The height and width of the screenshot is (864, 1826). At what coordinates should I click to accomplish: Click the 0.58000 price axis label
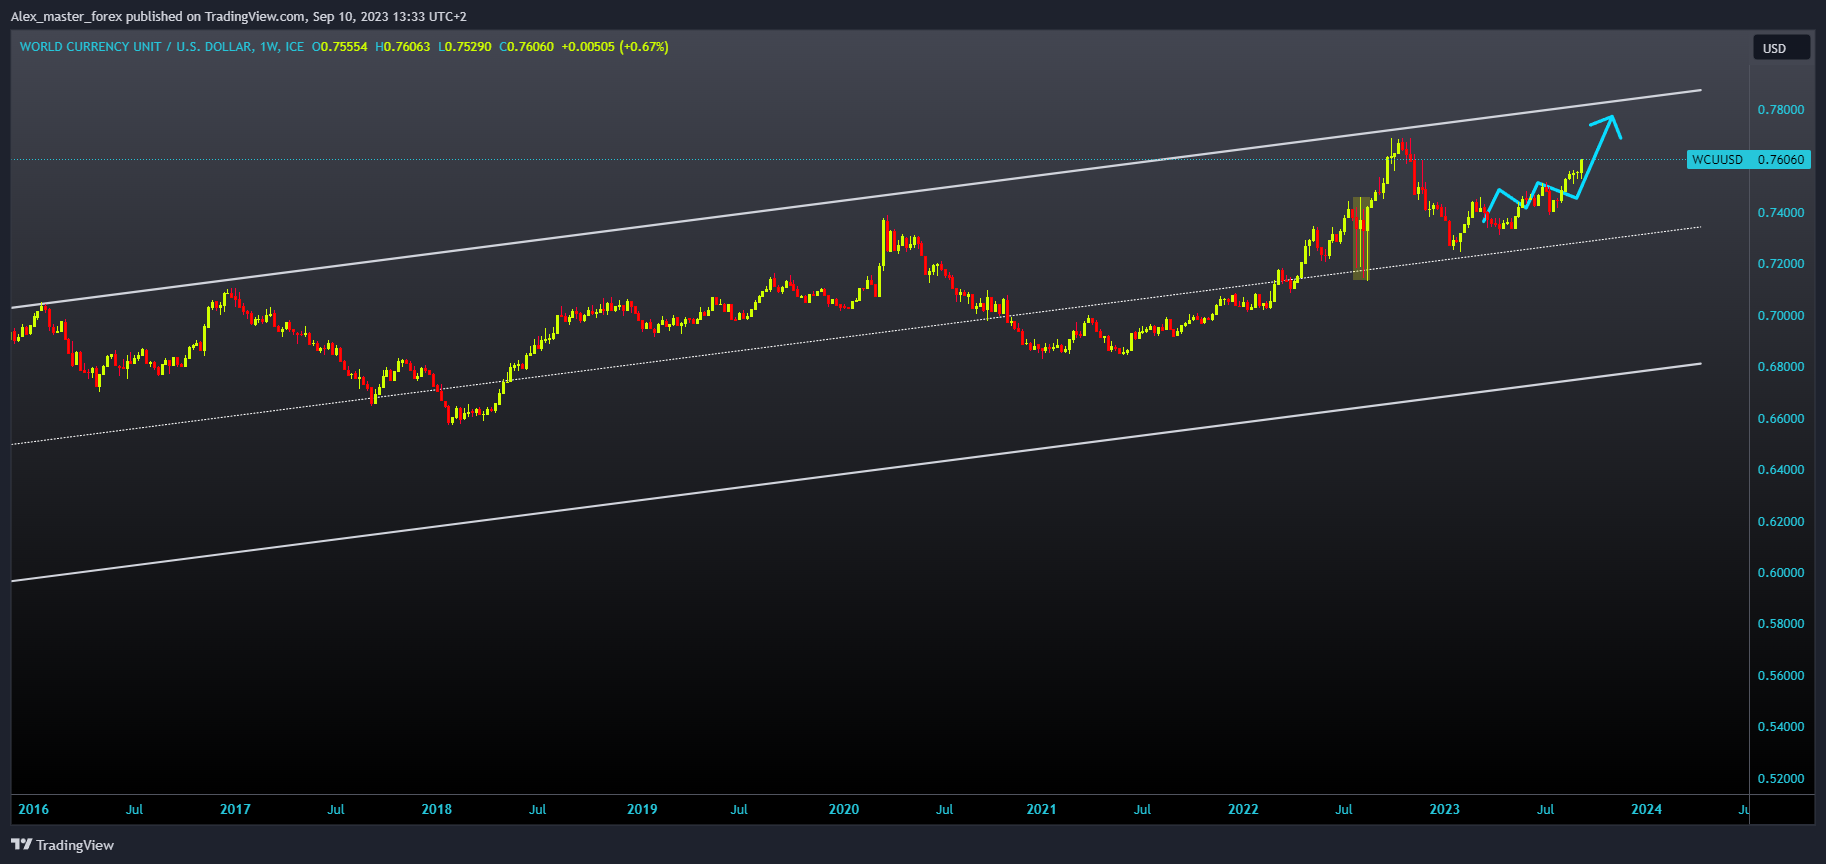(x=1781, y=624)
